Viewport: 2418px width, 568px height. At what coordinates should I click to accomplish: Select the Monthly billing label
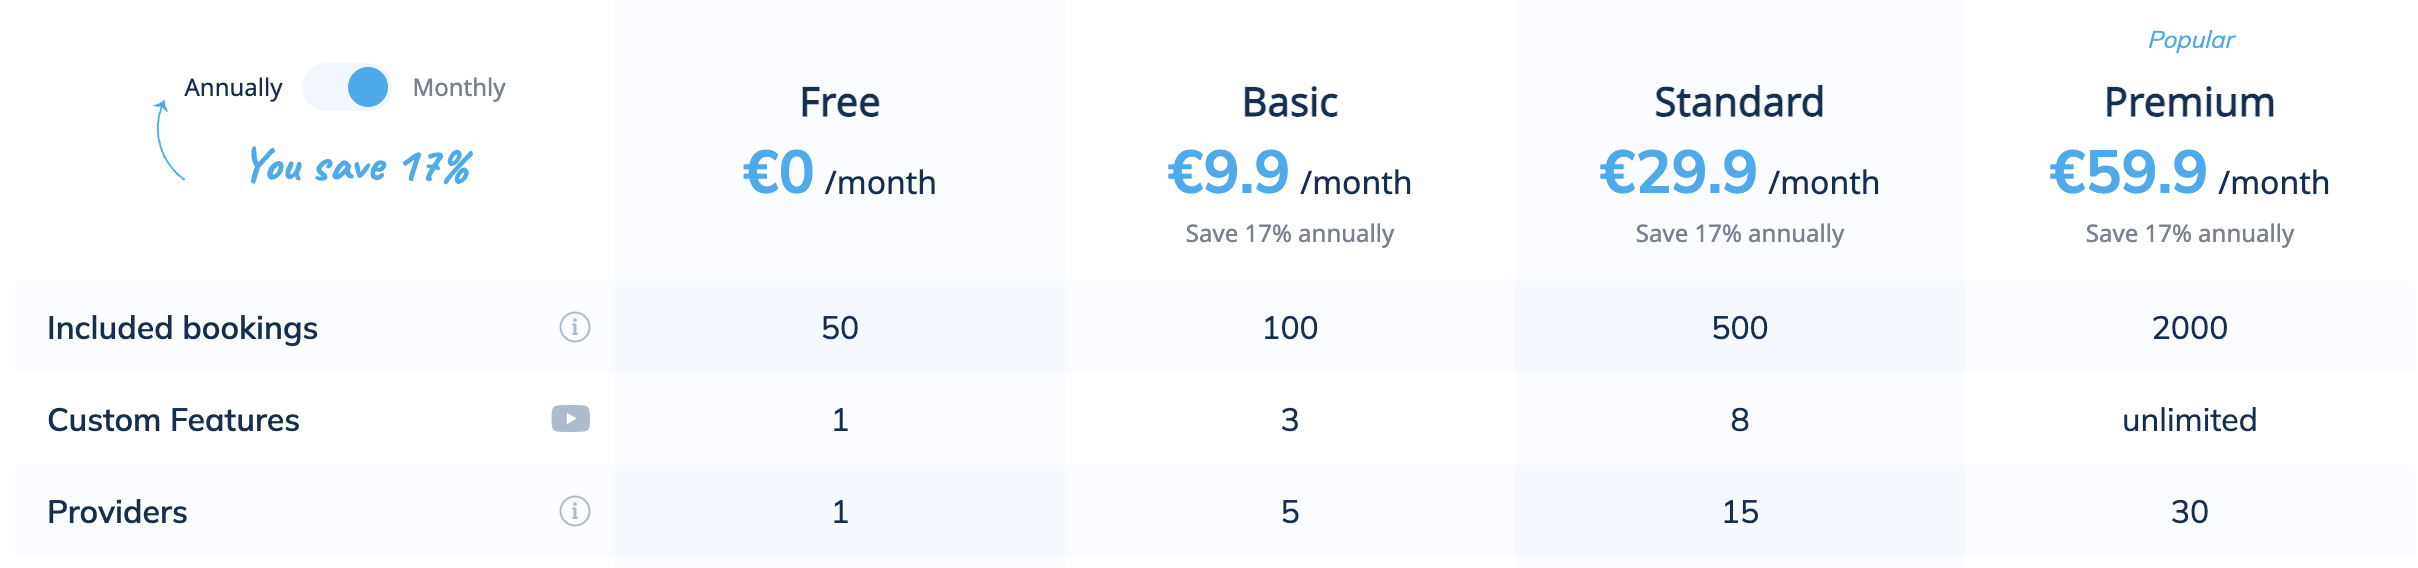(x=459, y=88)
